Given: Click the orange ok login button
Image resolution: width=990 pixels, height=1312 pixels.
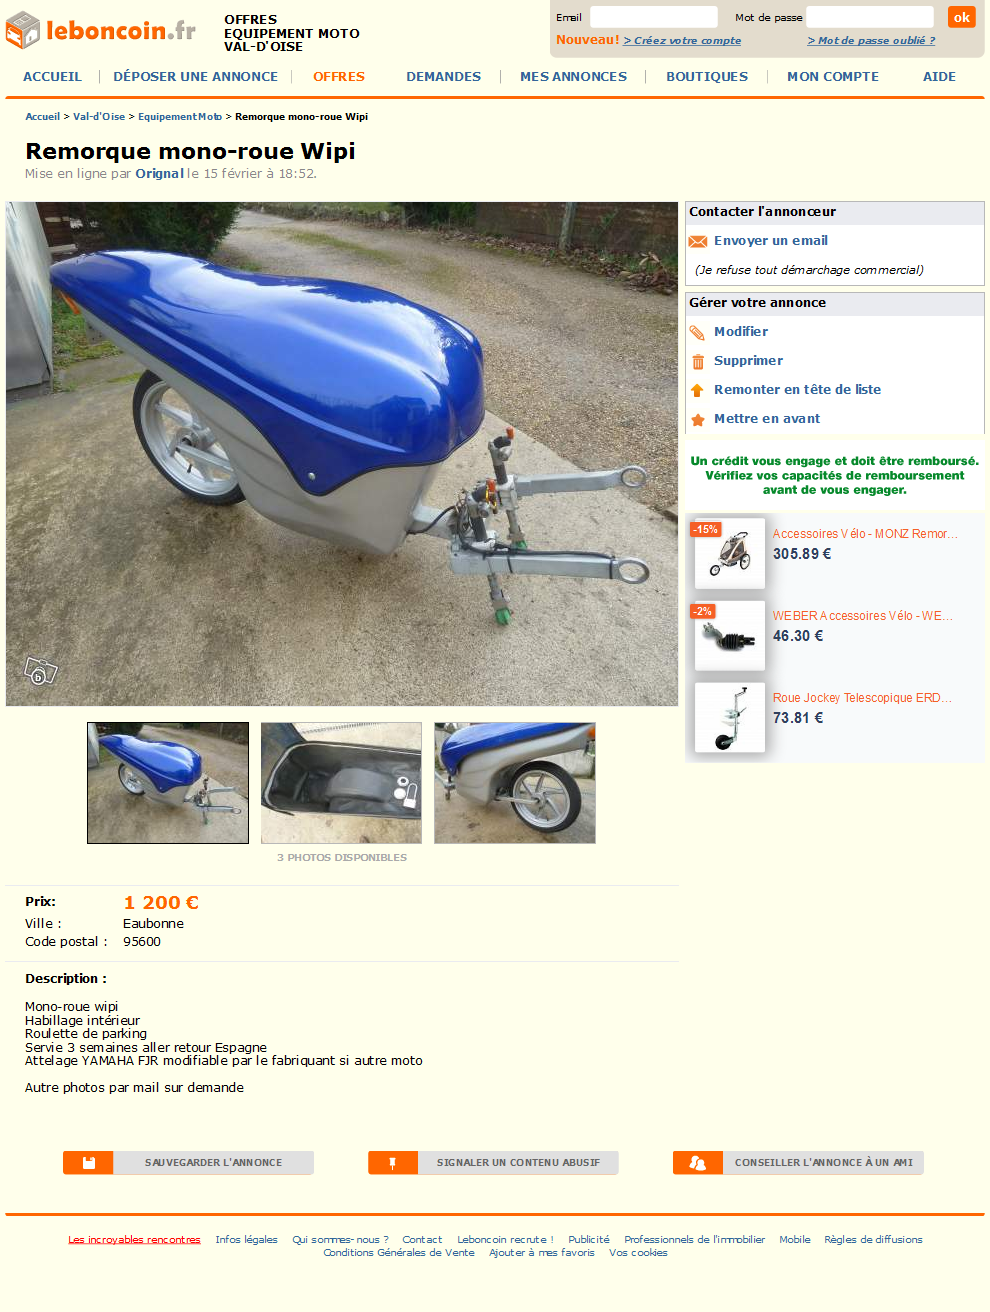Looking at the screenshot, I should pyautogui.click(x=961, y=17).
